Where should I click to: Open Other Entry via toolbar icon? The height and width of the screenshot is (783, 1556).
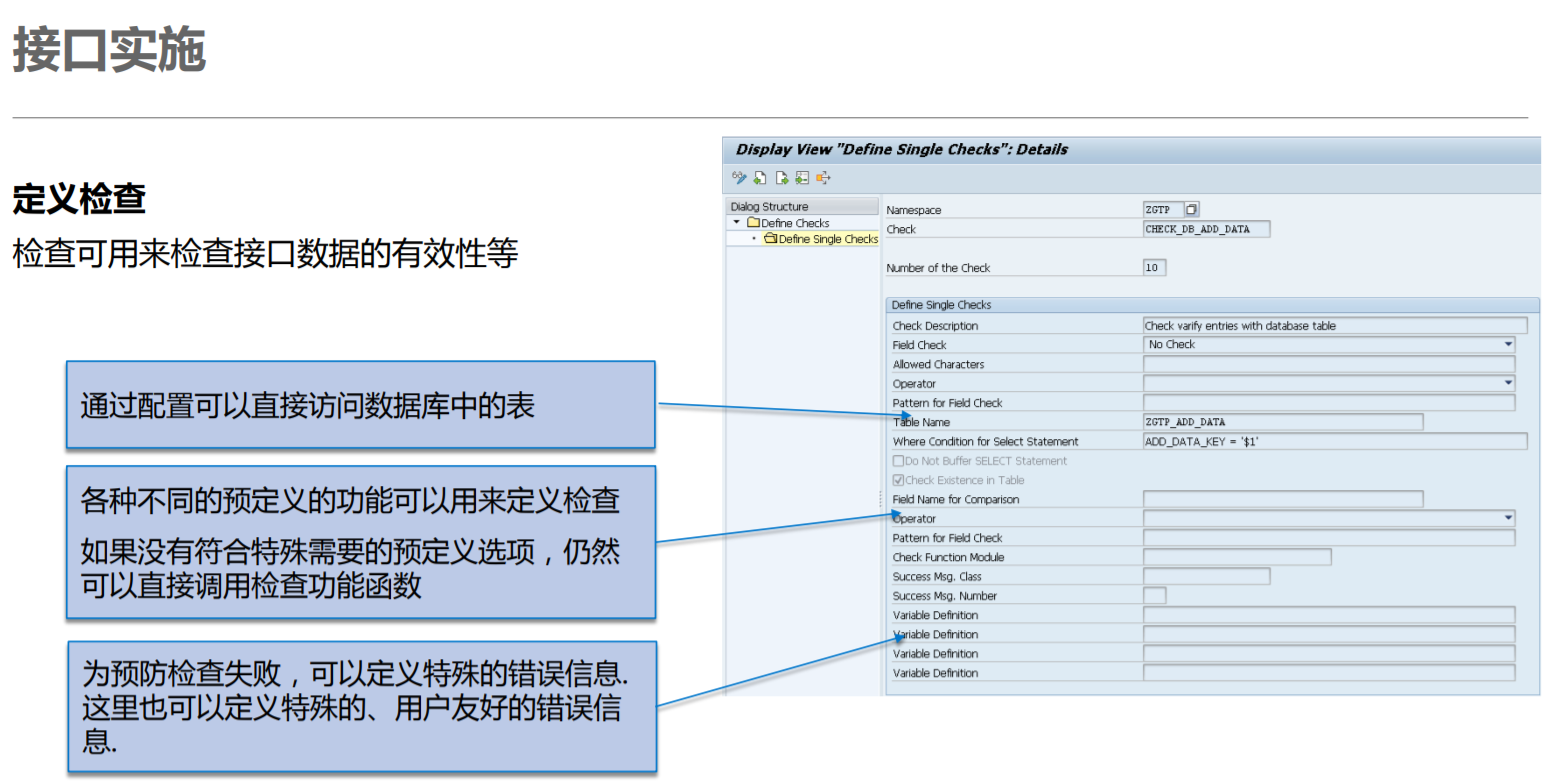803,178
